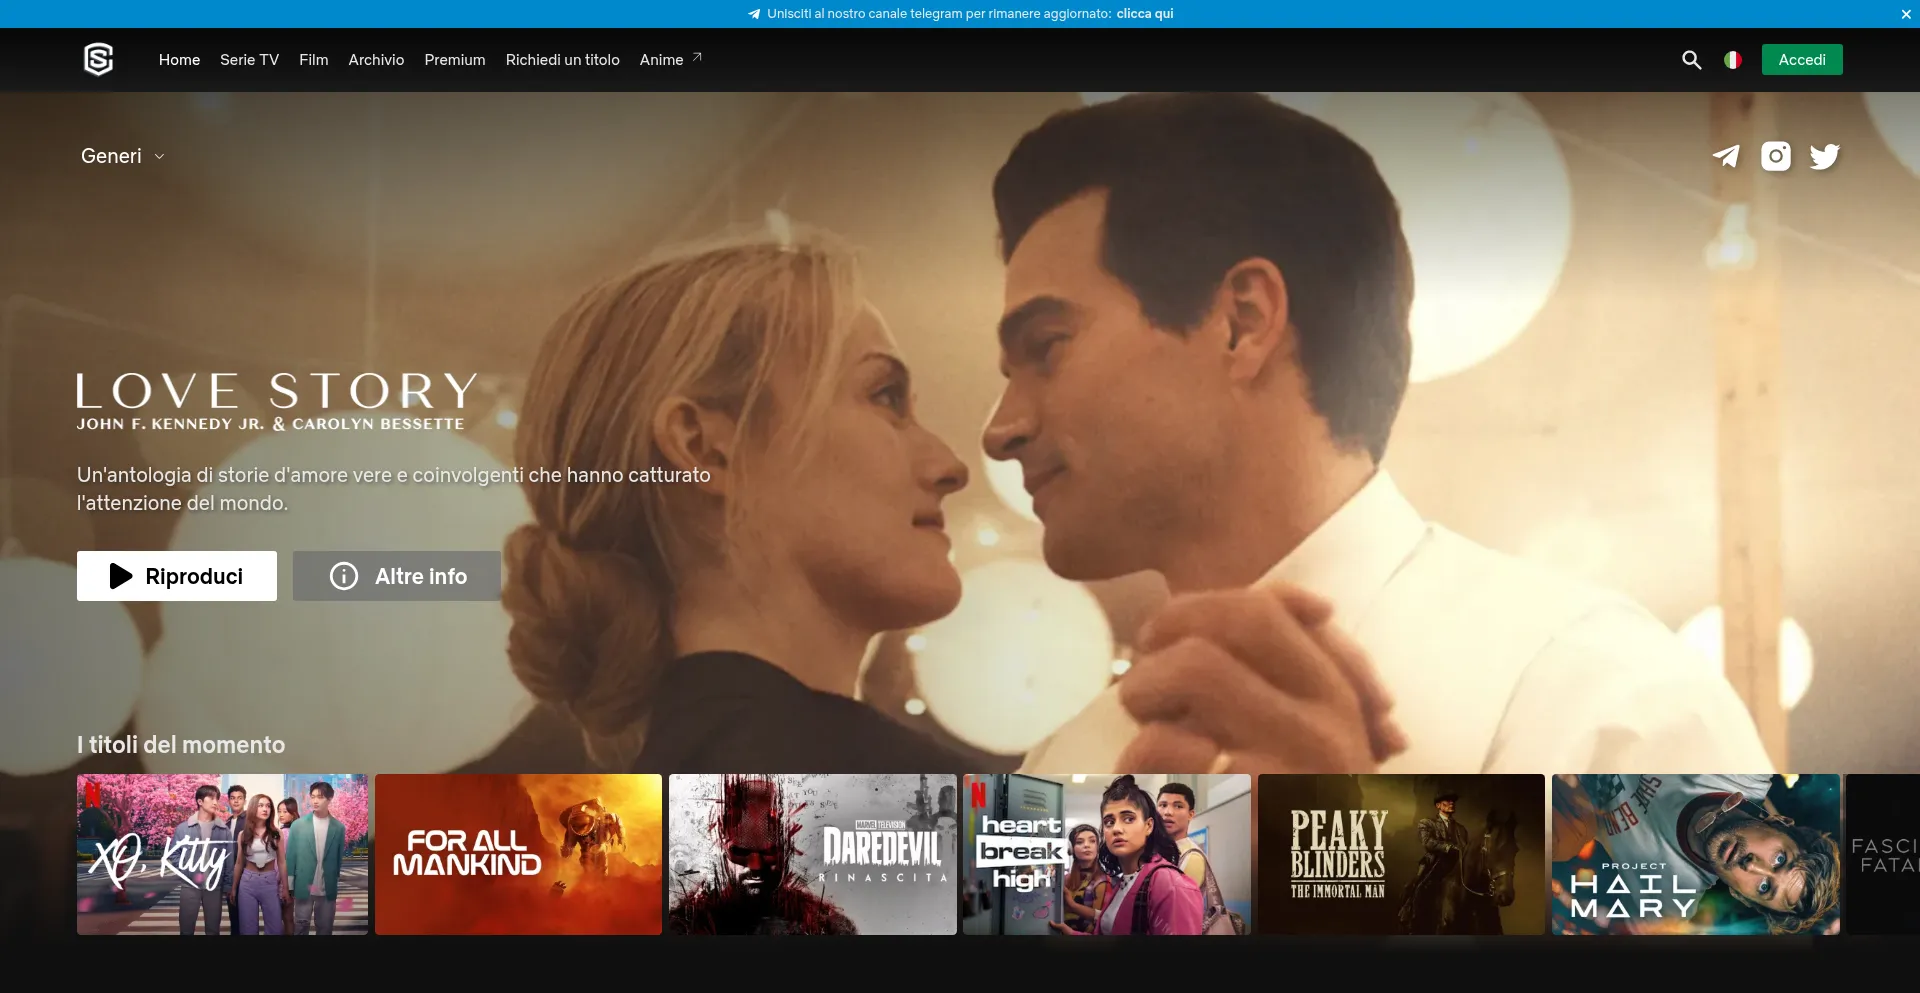Go to Home in the navigation
Viewport: 1920px width, 993px height.
coord(179,60)
